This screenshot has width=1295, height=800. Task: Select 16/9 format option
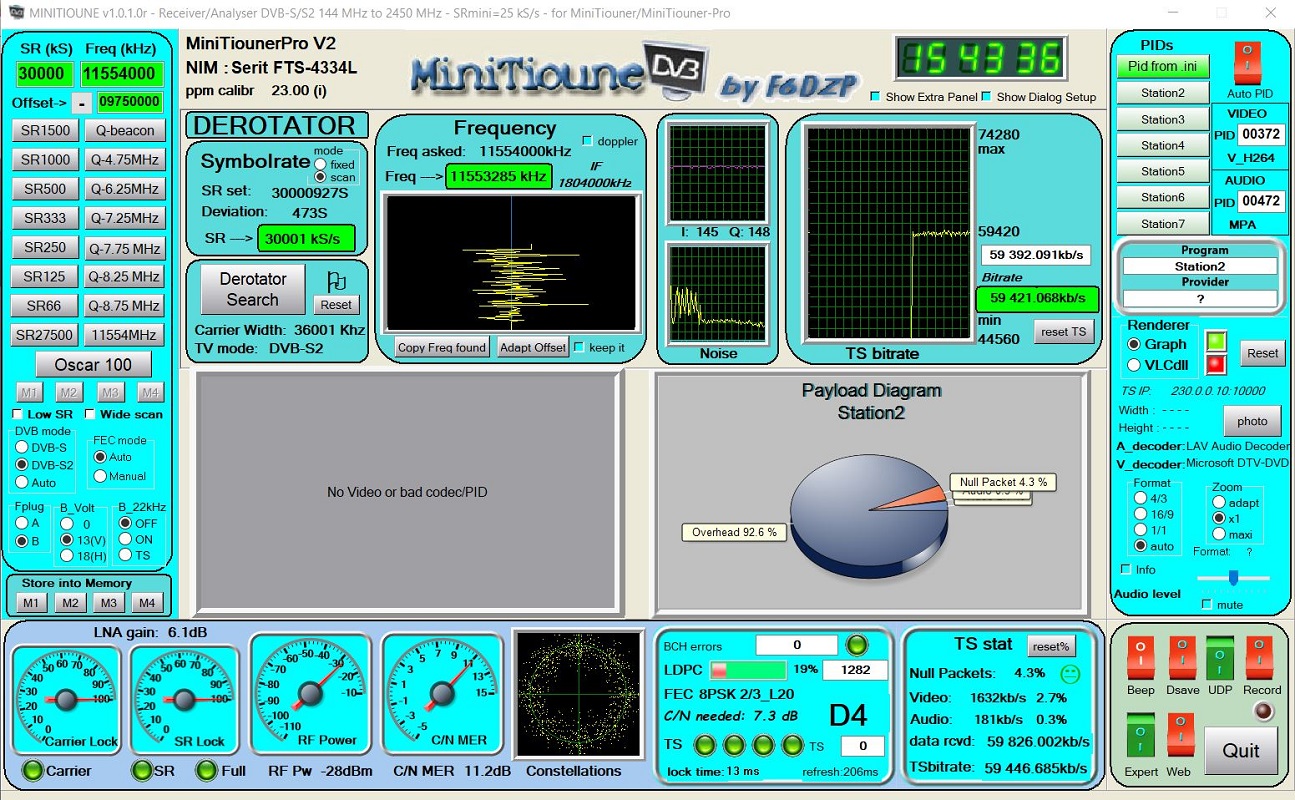coord(1140,514)
